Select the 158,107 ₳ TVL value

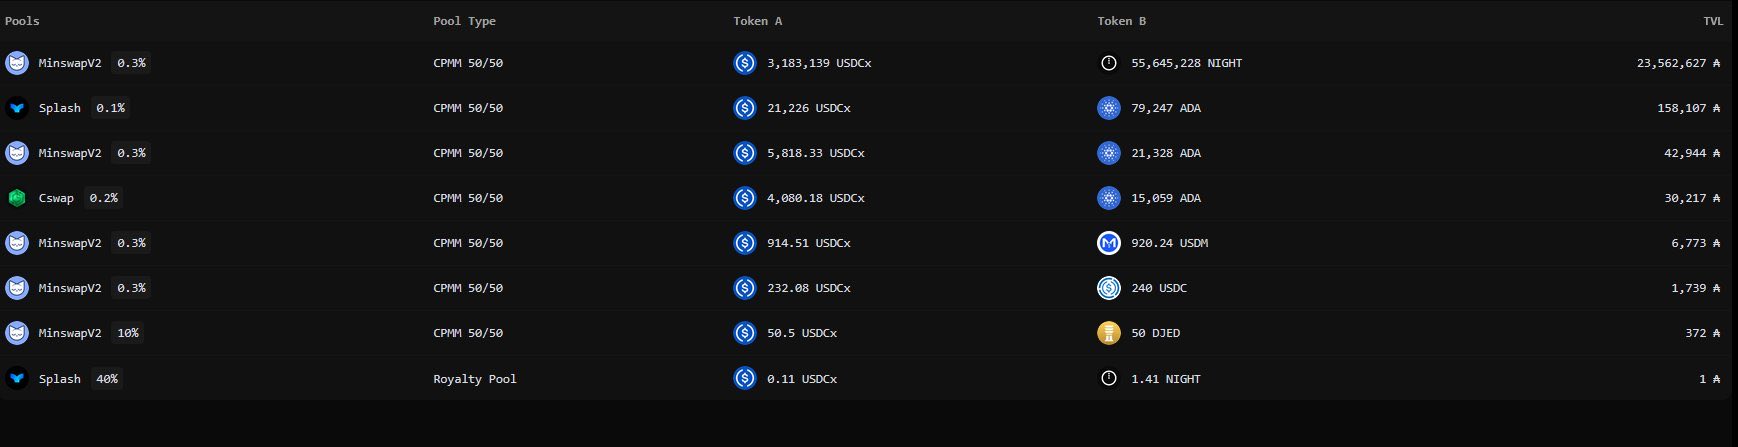click(x=1689, y=108)
